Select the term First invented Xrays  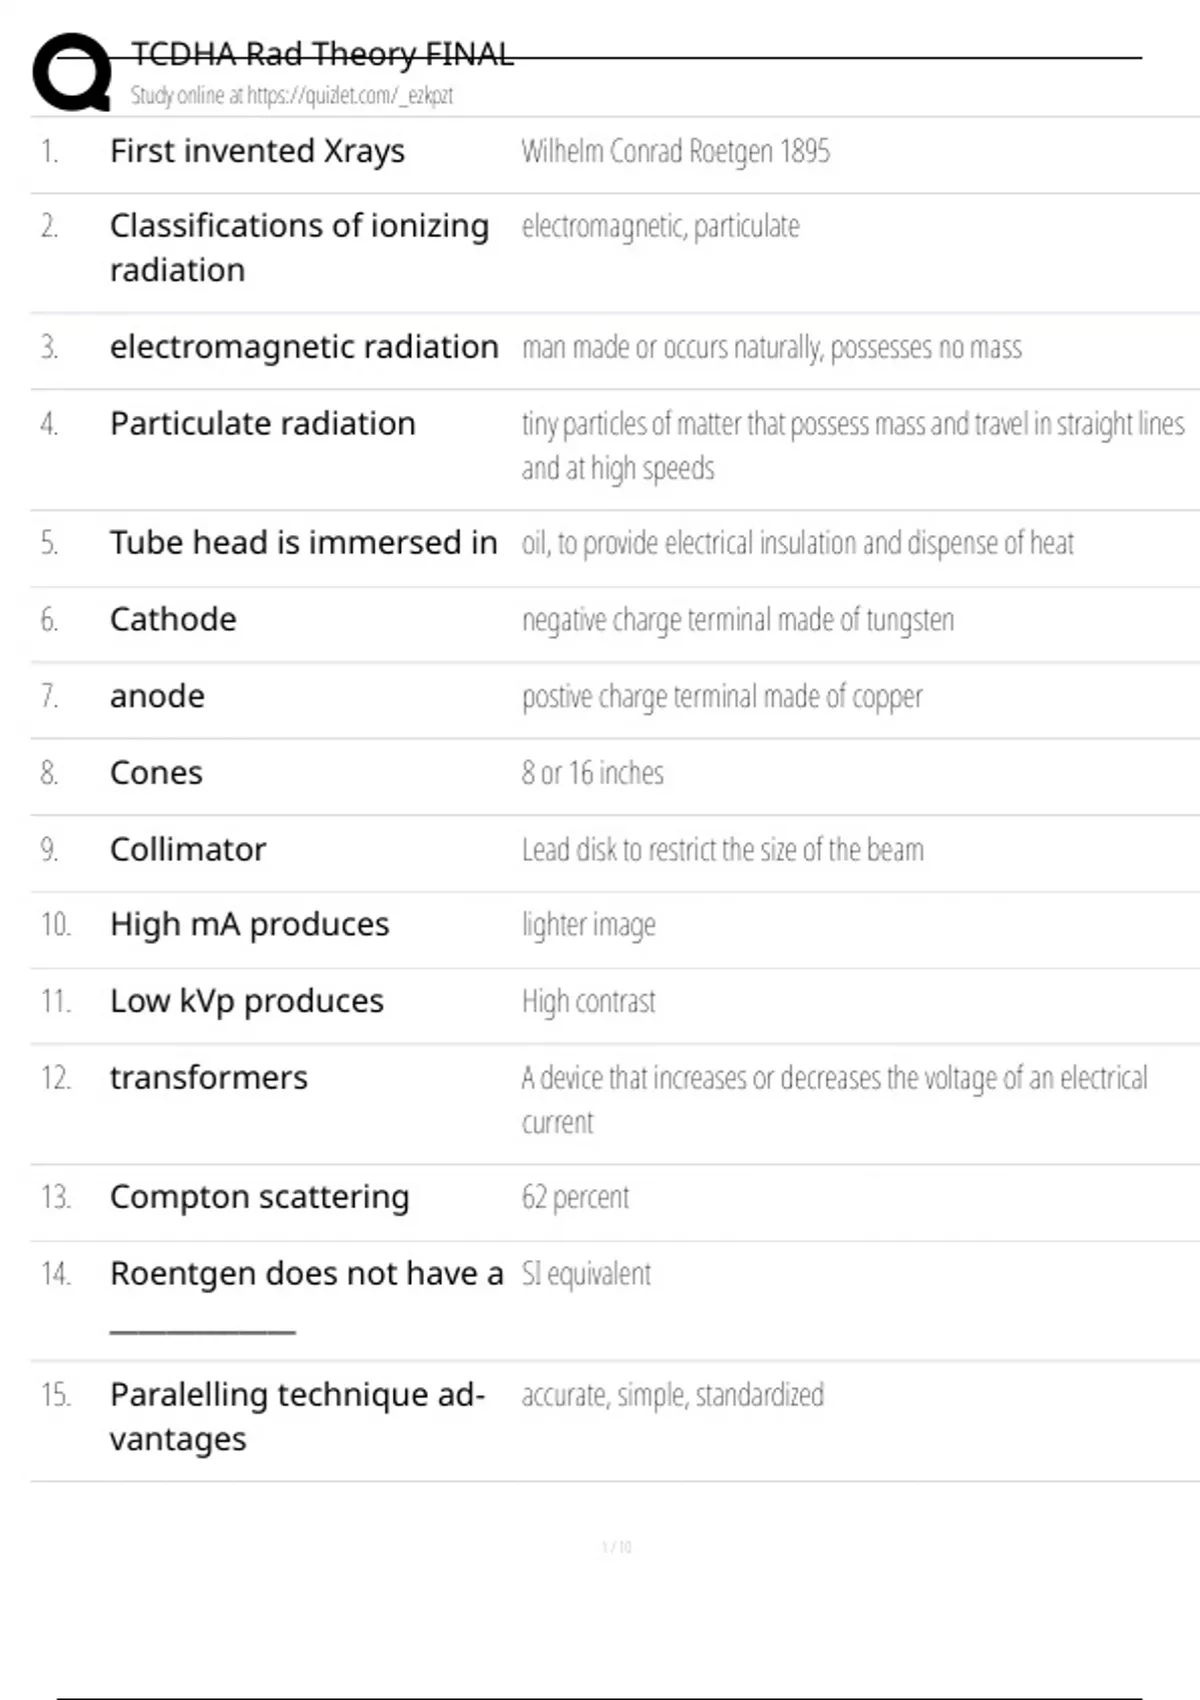[257, 151]
